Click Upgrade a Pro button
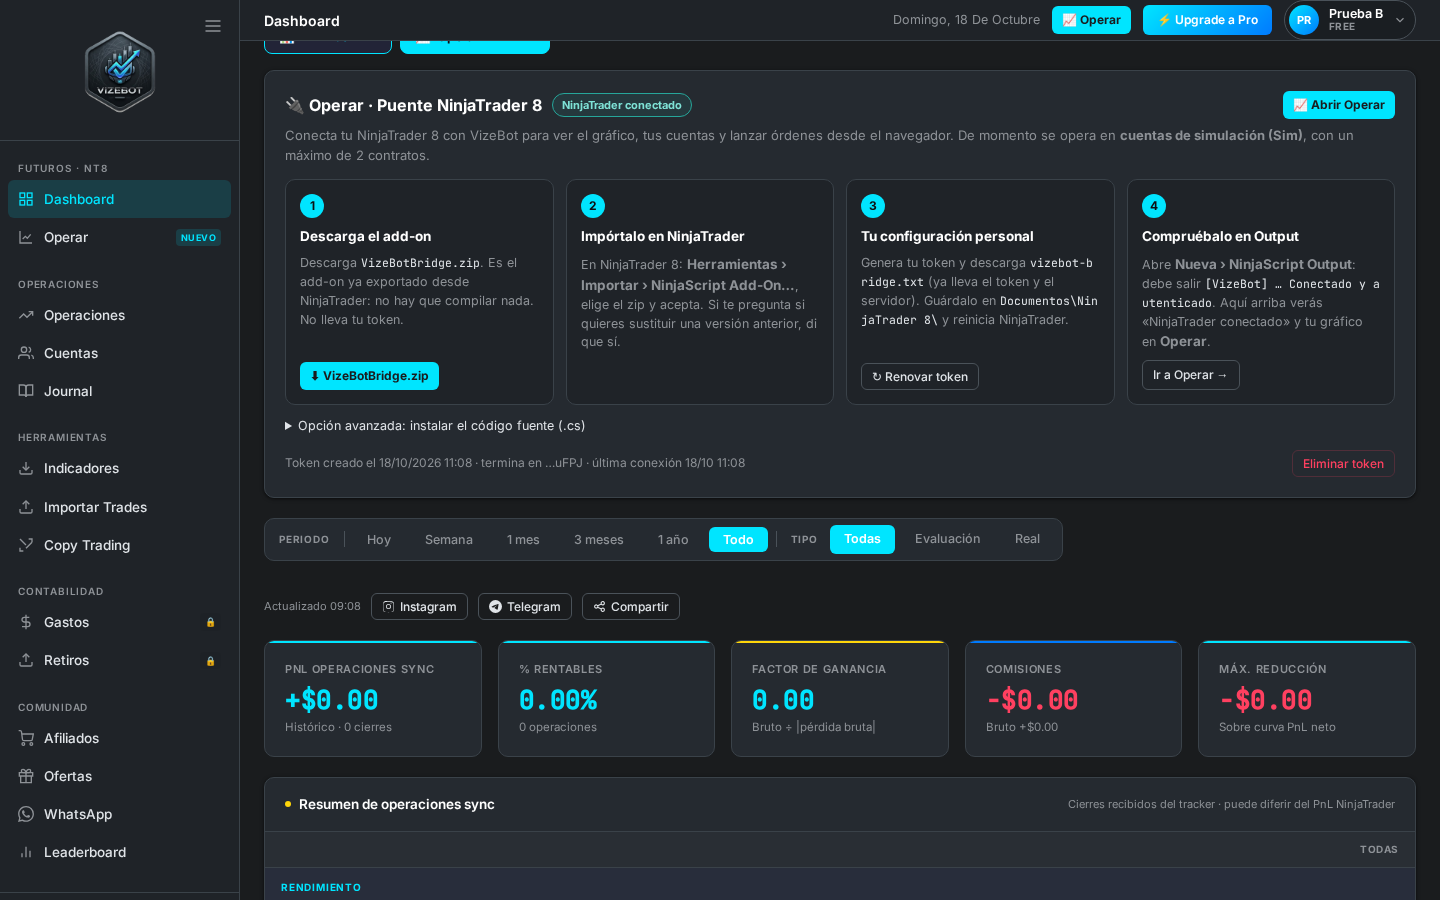Viewport: 1440px width, 900px height. pos(1207,20)
